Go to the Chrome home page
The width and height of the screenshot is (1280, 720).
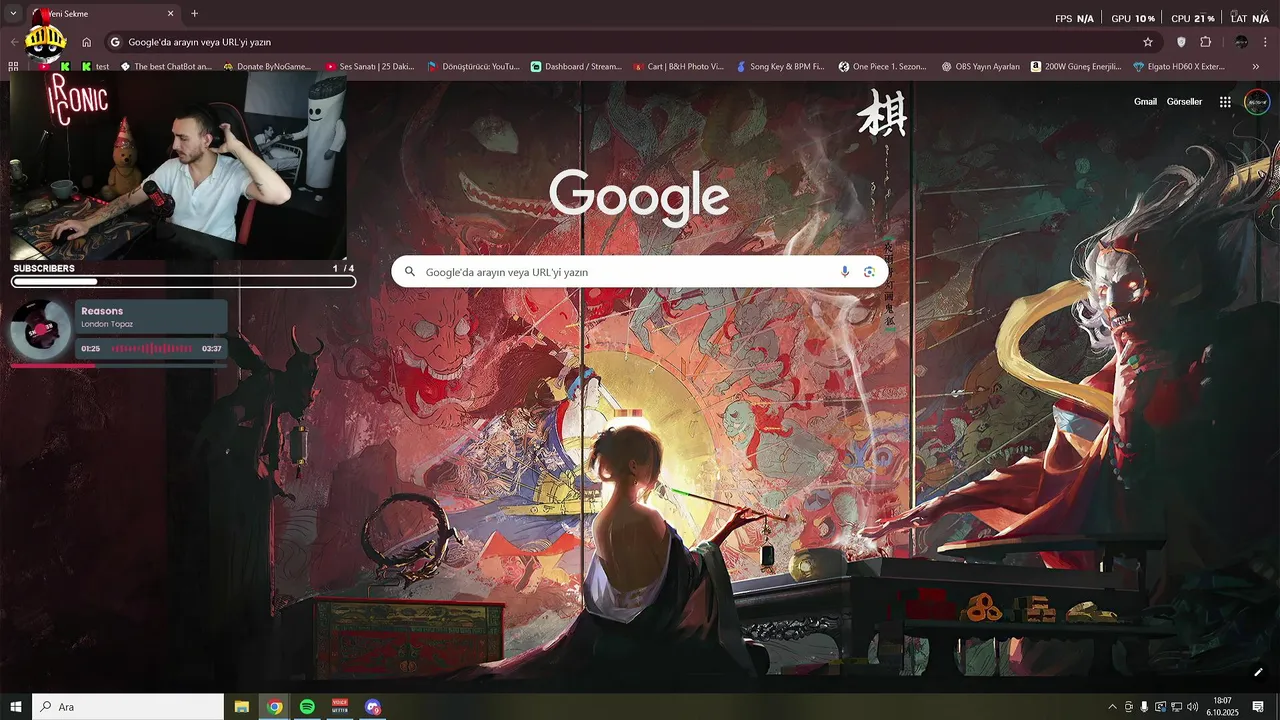[x=87, y=42]
